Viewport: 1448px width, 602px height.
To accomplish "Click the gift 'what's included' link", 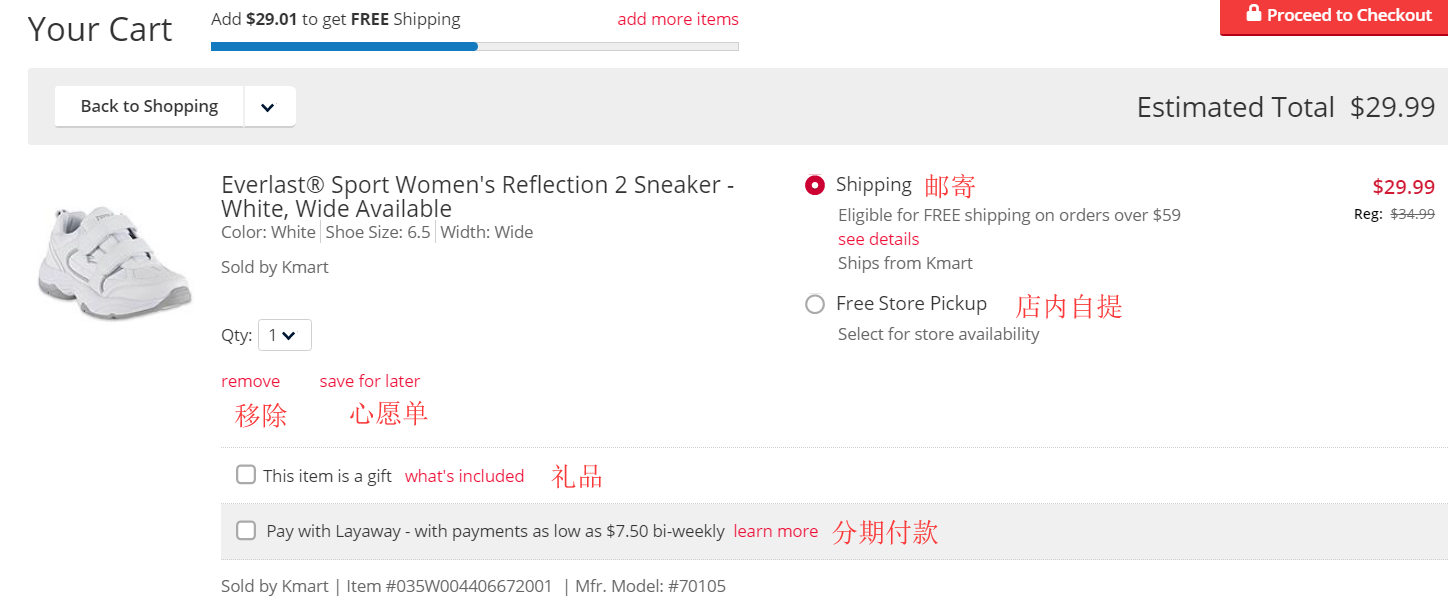I will tap(464, 476).
